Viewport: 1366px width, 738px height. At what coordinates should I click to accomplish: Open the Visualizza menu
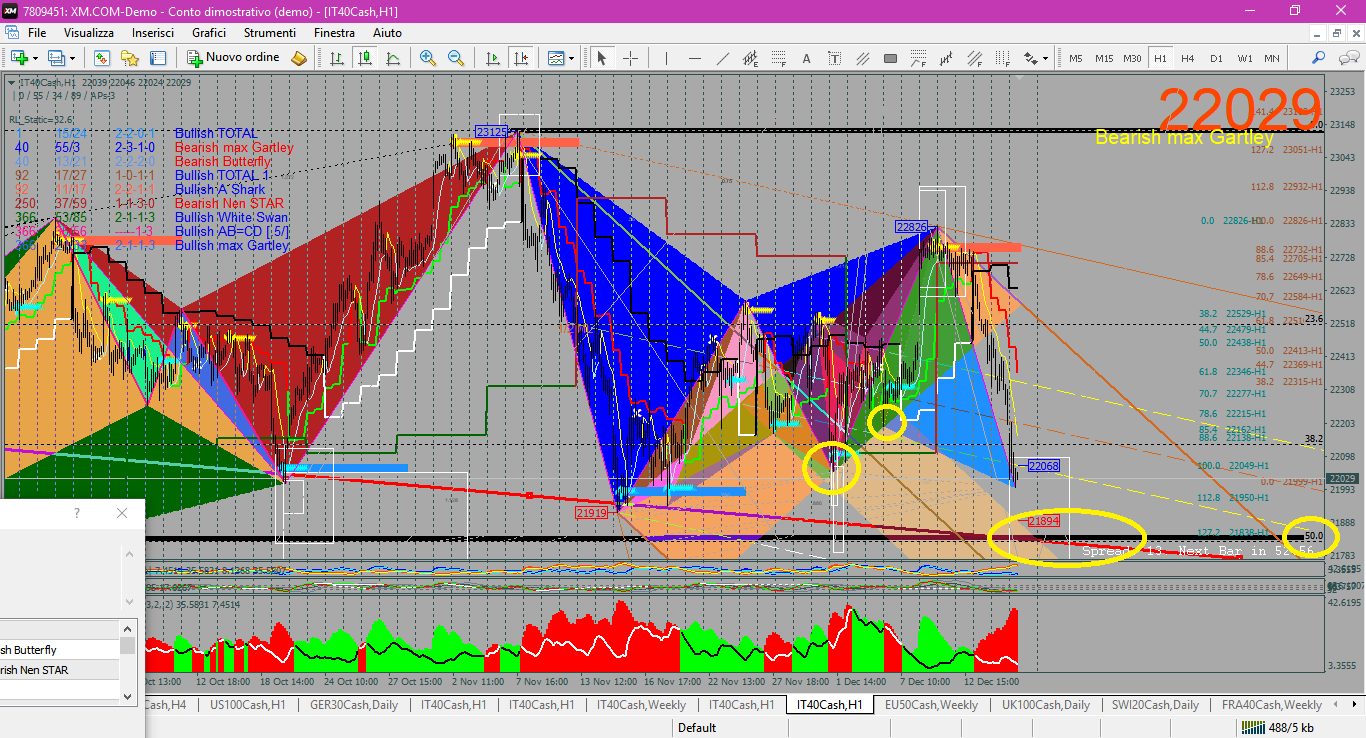[x=89, y=33]
